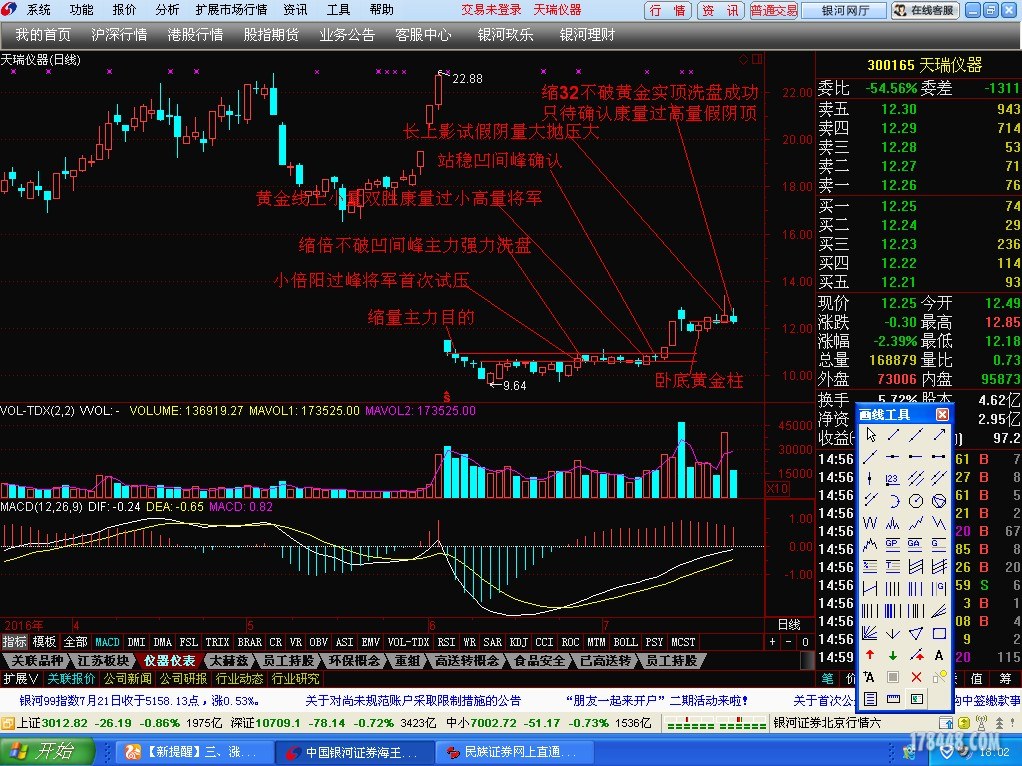This screenshot has width=1022, height=766.
Task: Click the 在线客服 support button
Action: click(926, 10)
